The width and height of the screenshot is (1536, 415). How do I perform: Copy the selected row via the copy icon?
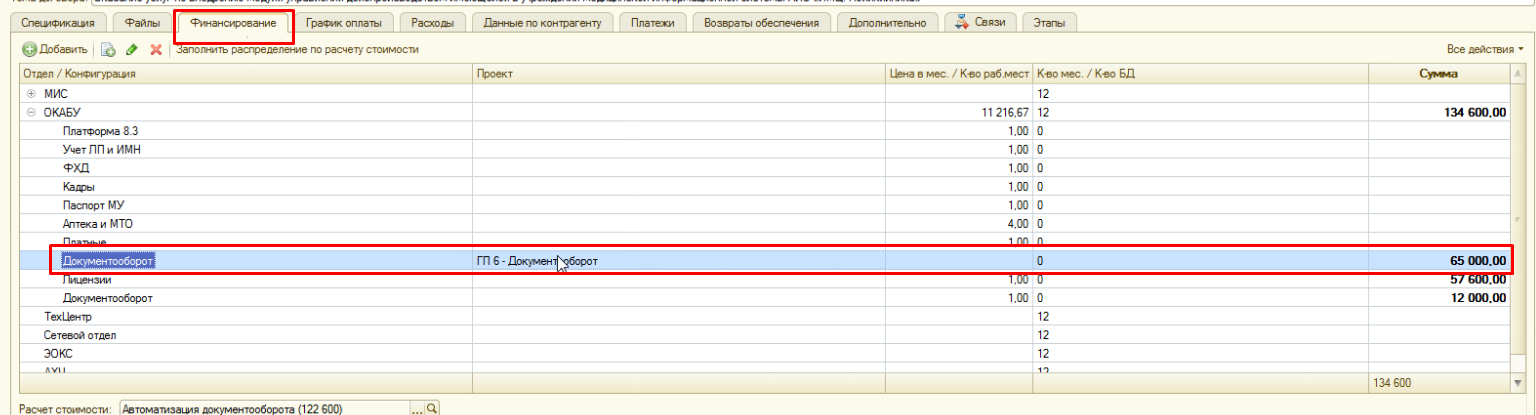pos(108,49)
